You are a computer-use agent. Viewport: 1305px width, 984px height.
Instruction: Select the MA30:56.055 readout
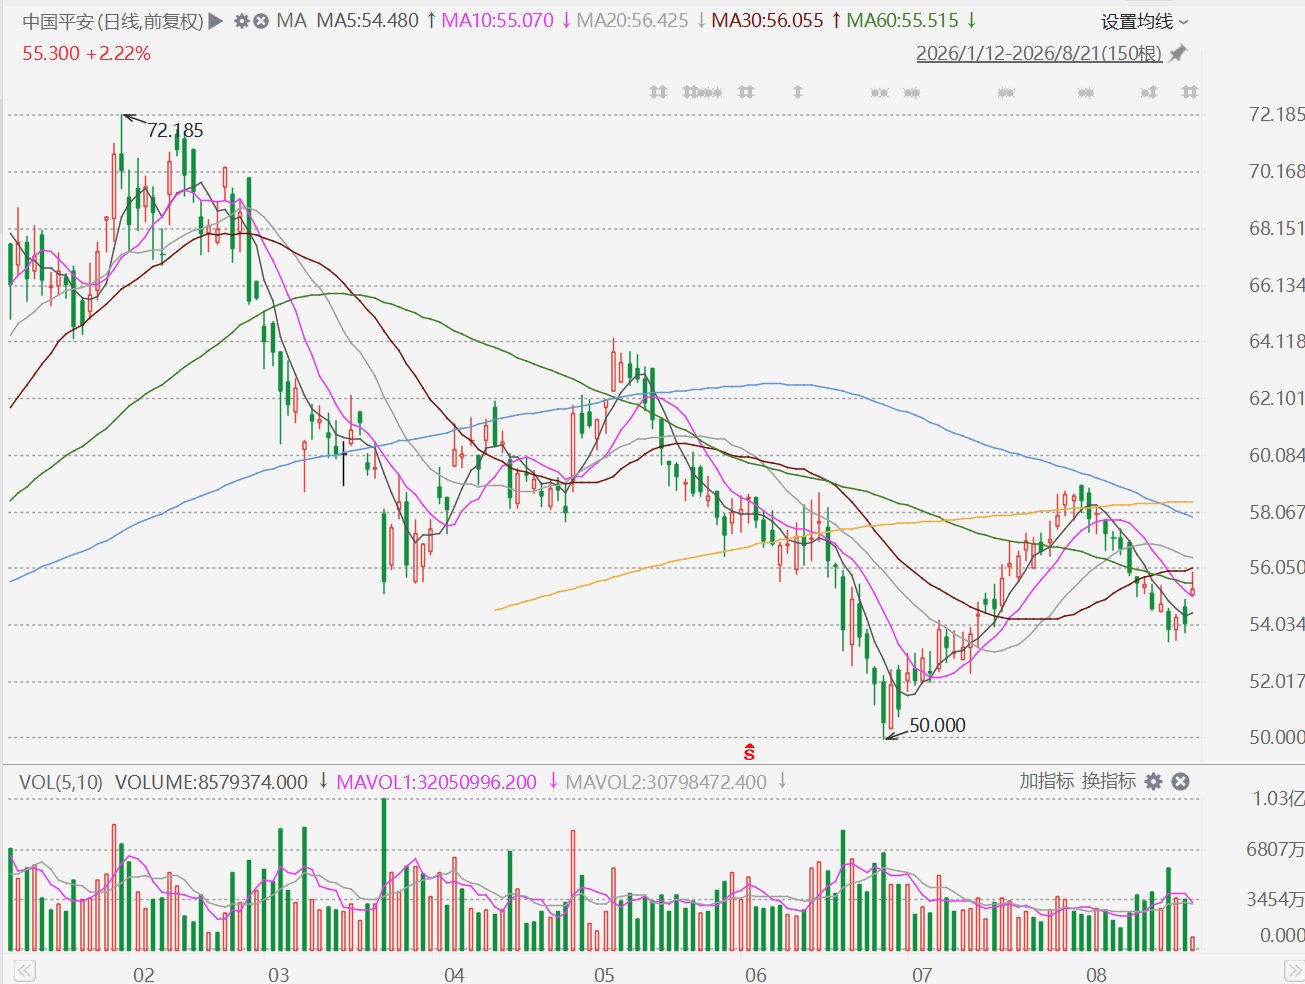coord(767,21)
